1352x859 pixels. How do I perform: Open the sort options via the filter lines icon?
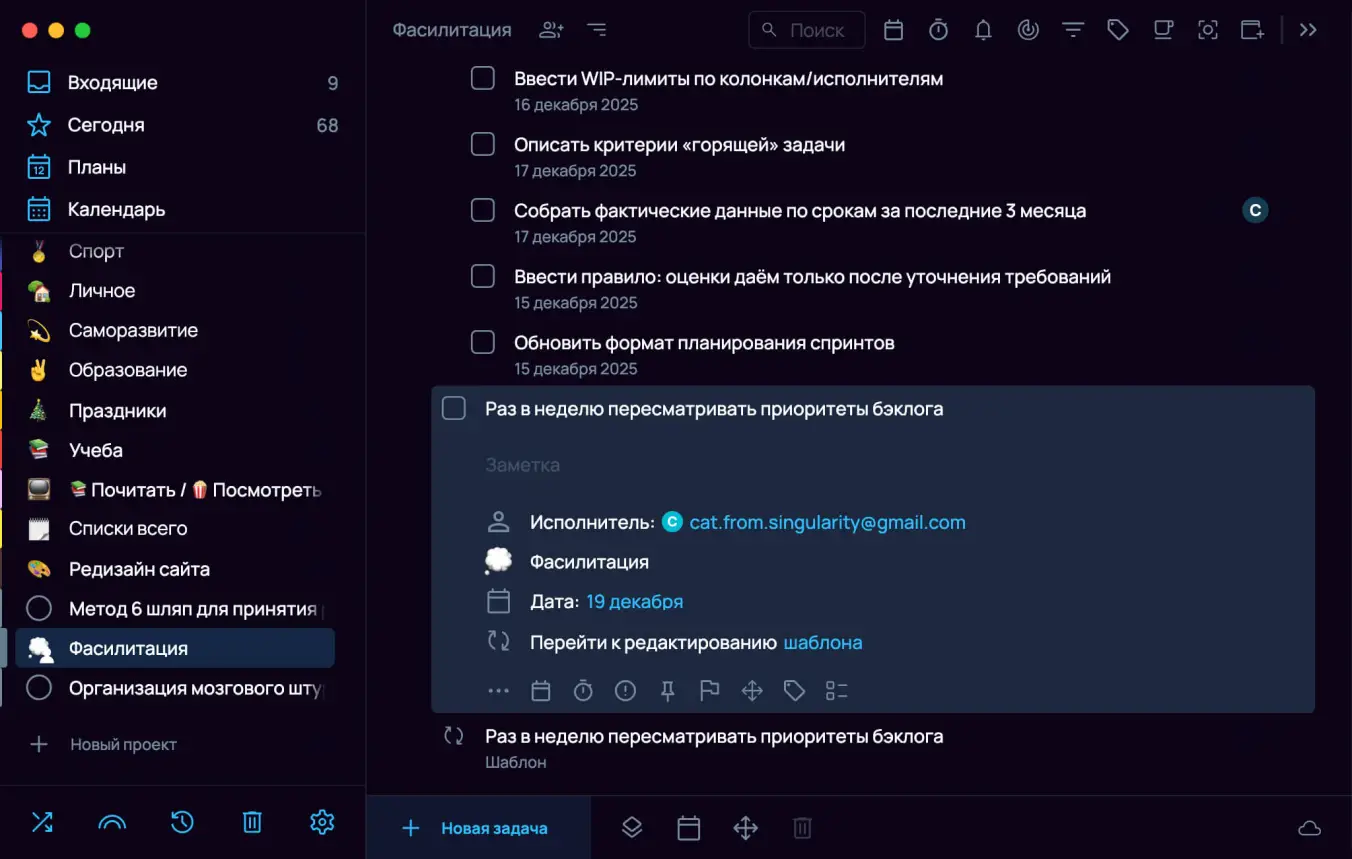pyautogui.click(x=1072, y=29)
